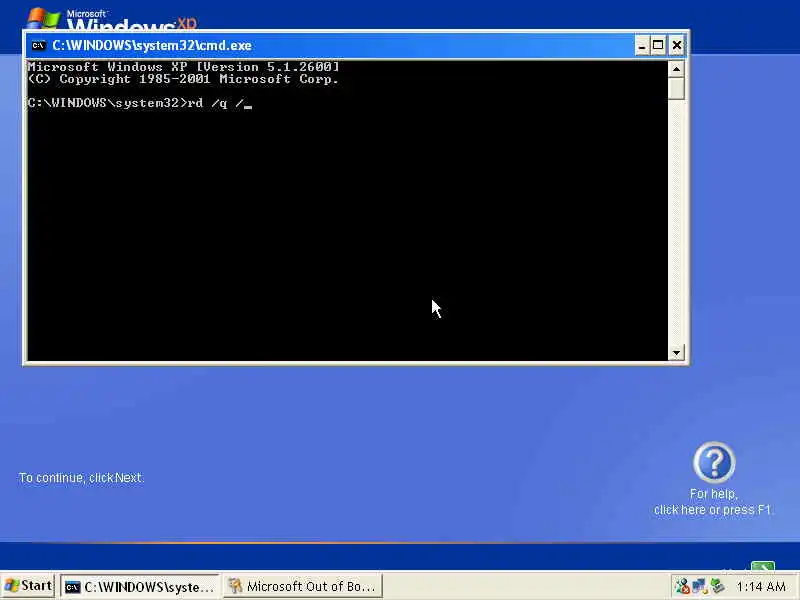The width and height of the screenshot is (800, 600).
Task: Click the 'click here or press F1' help link
Action: (x=713, y=510)
